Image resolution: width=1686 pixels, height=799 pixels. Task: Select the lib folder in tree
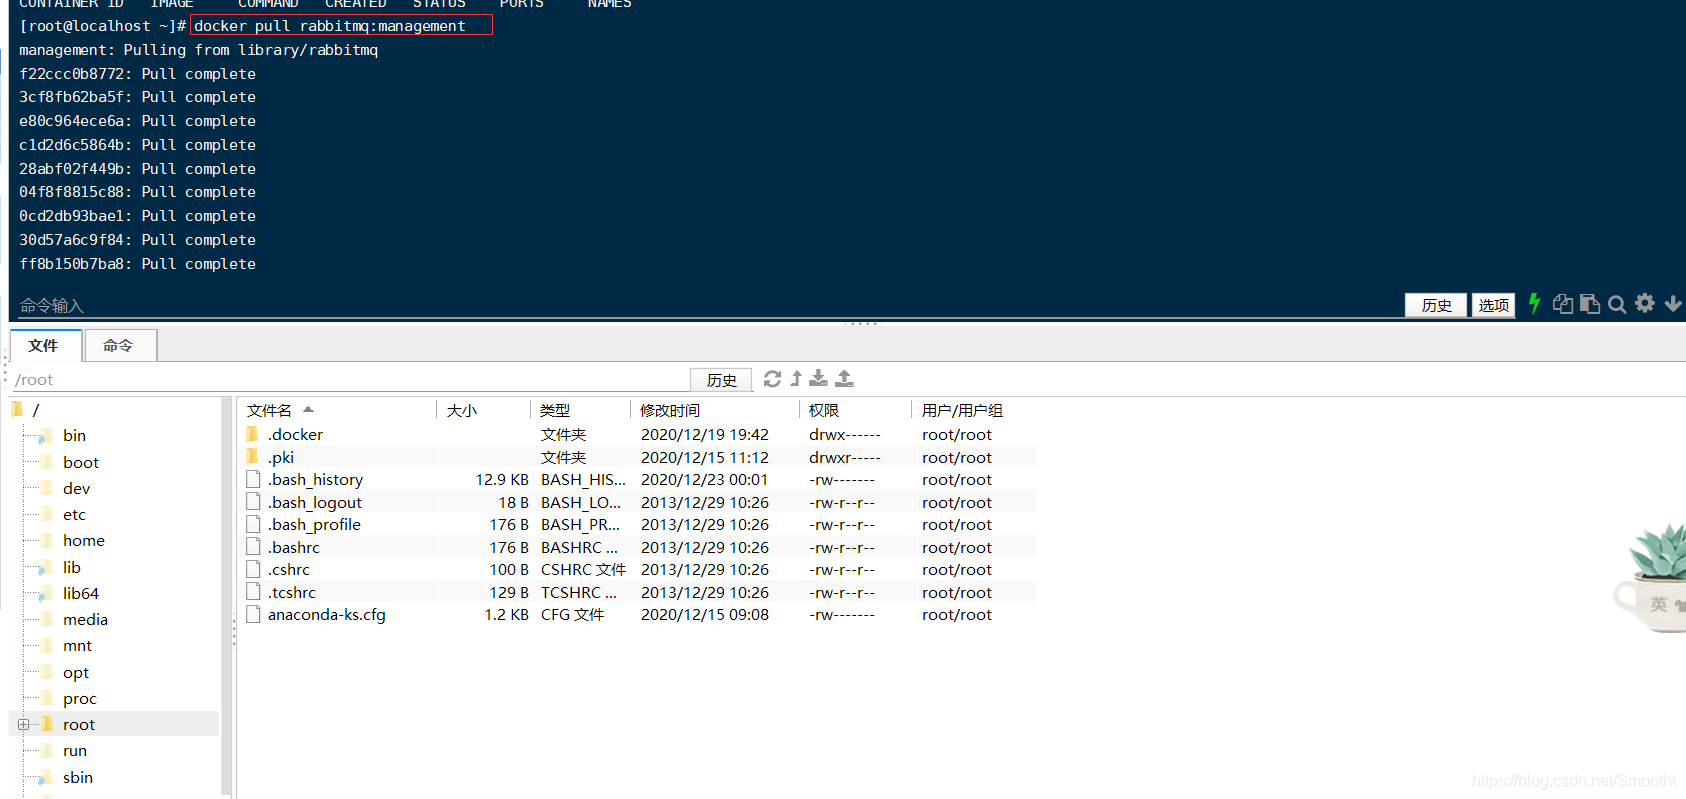click(71, 567)
